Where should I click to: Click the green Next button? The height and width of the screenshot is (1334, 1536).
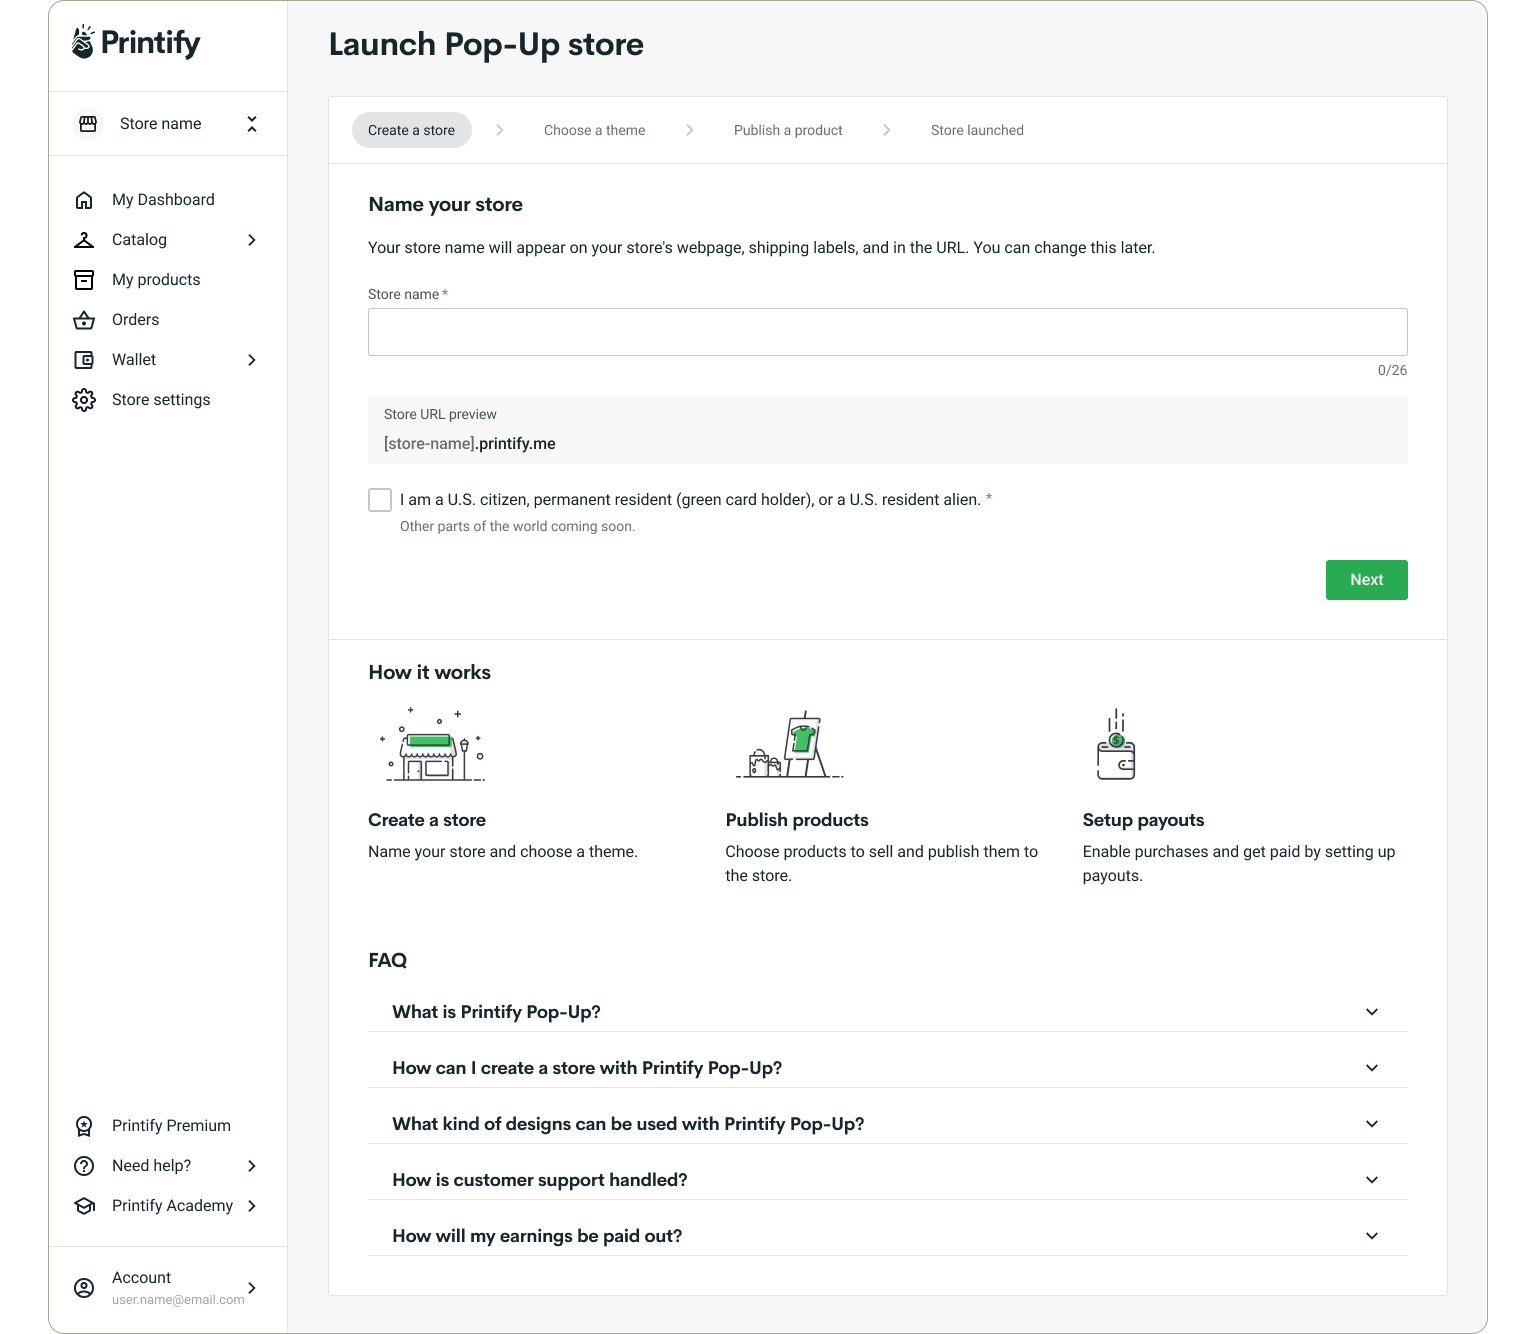1367,580
